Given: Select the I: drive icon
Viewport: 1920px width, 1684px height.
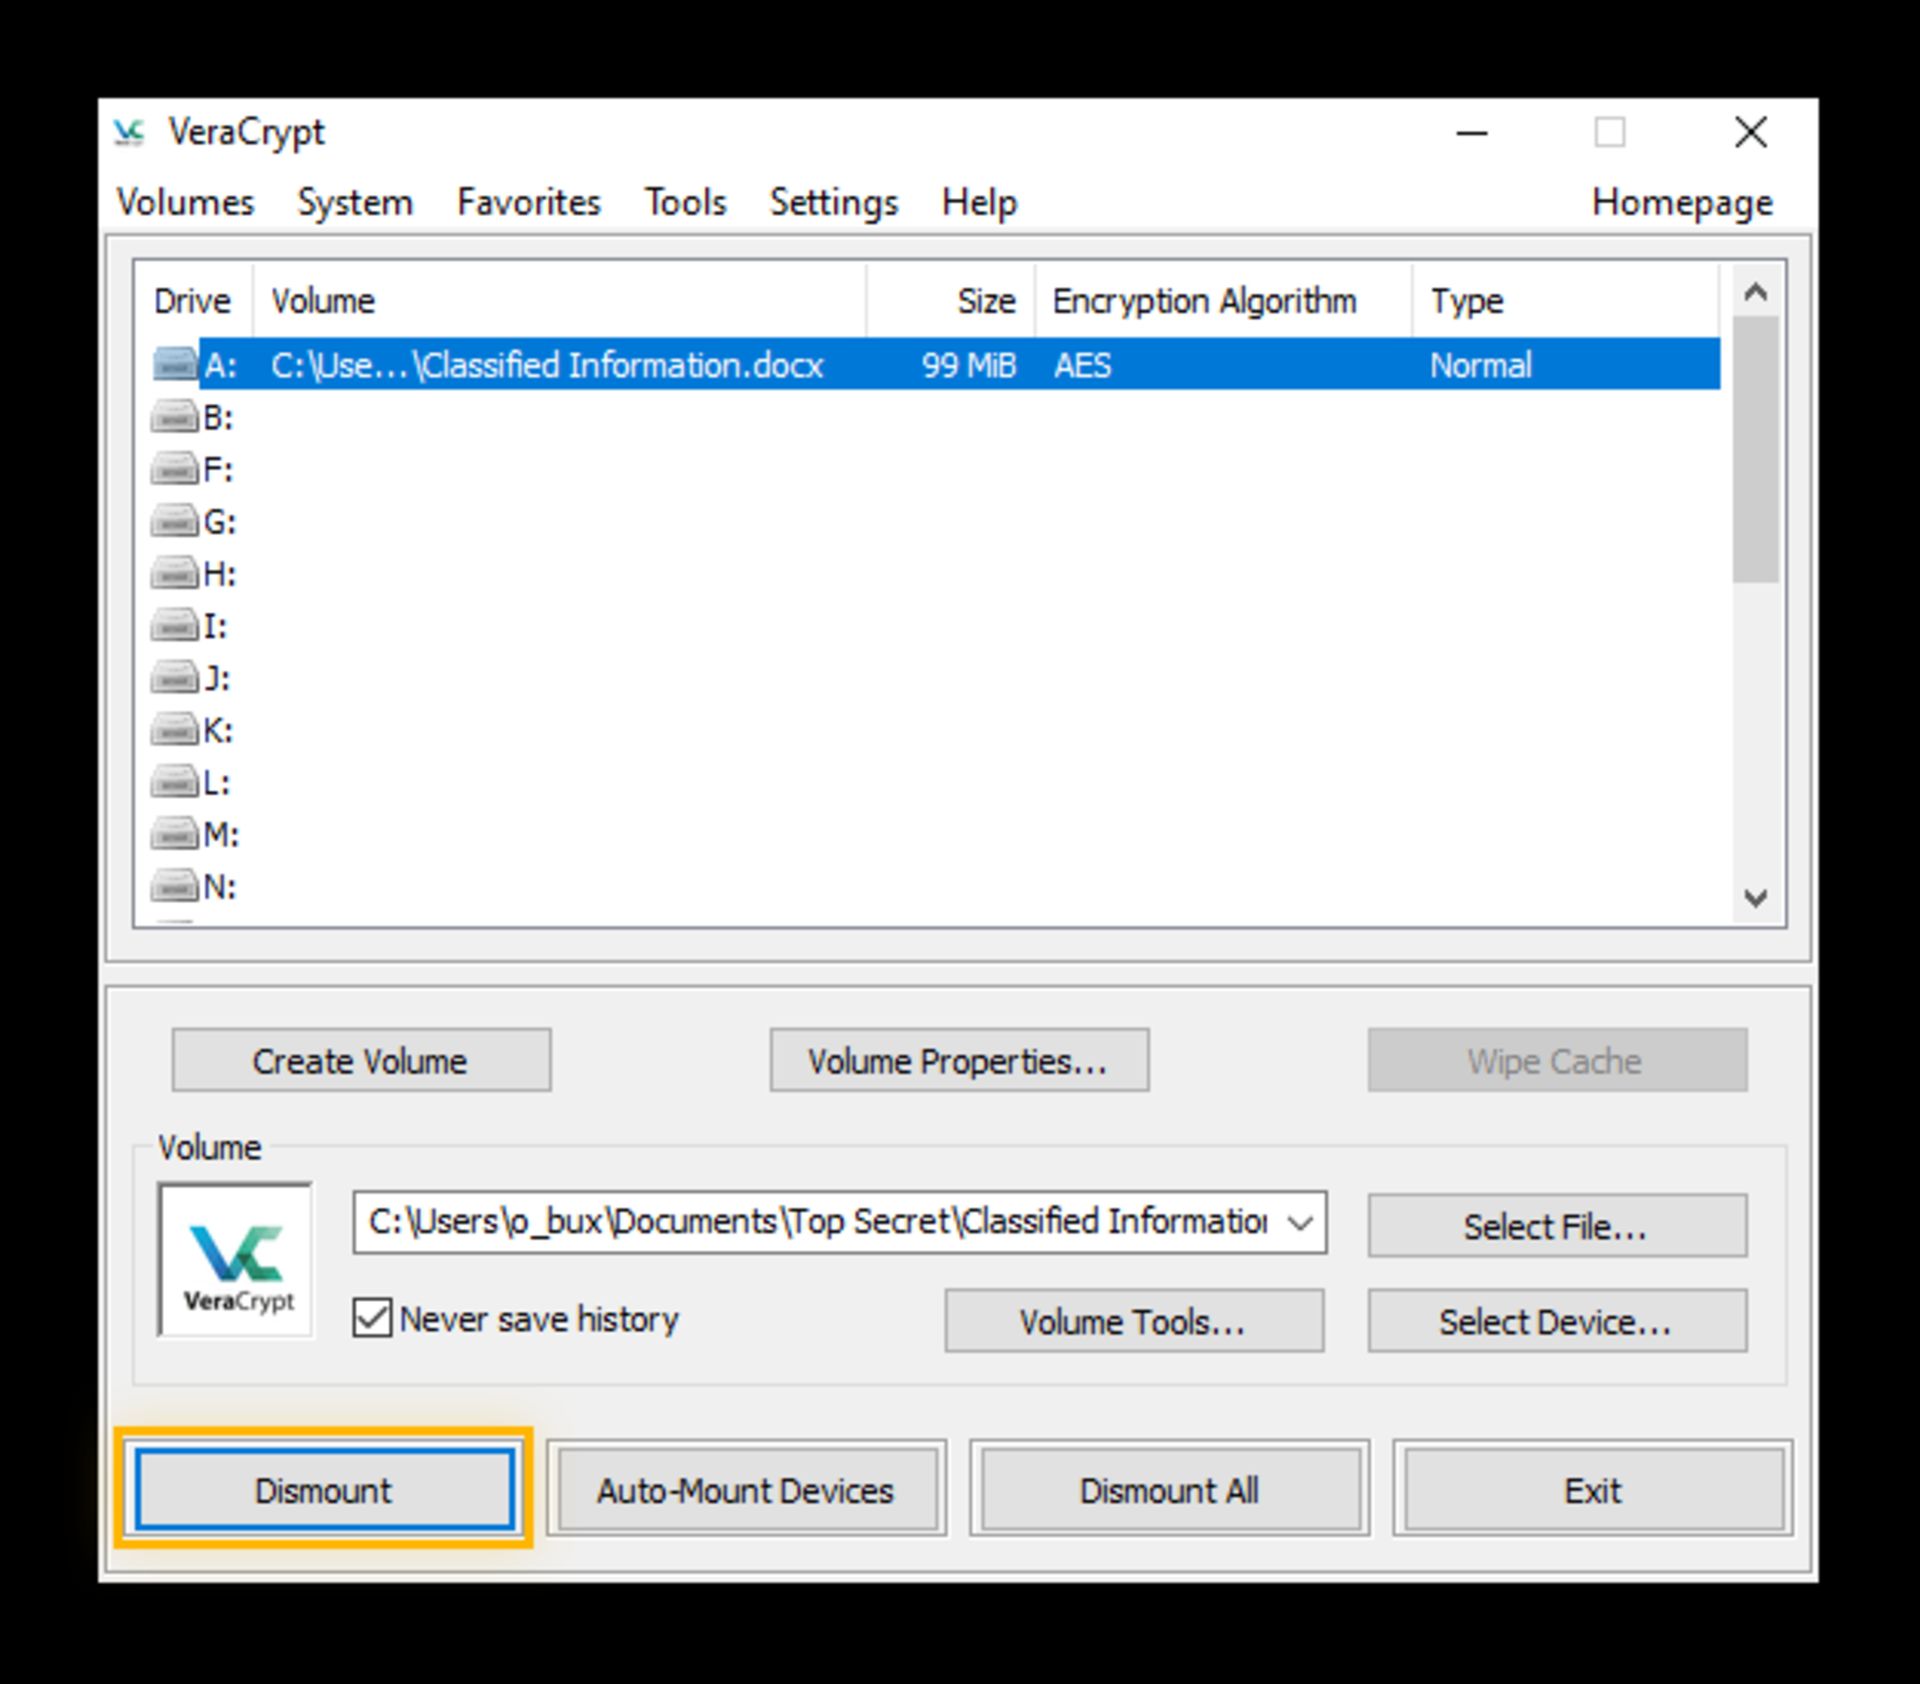Looking at the screenshot, I should [175, 626].
